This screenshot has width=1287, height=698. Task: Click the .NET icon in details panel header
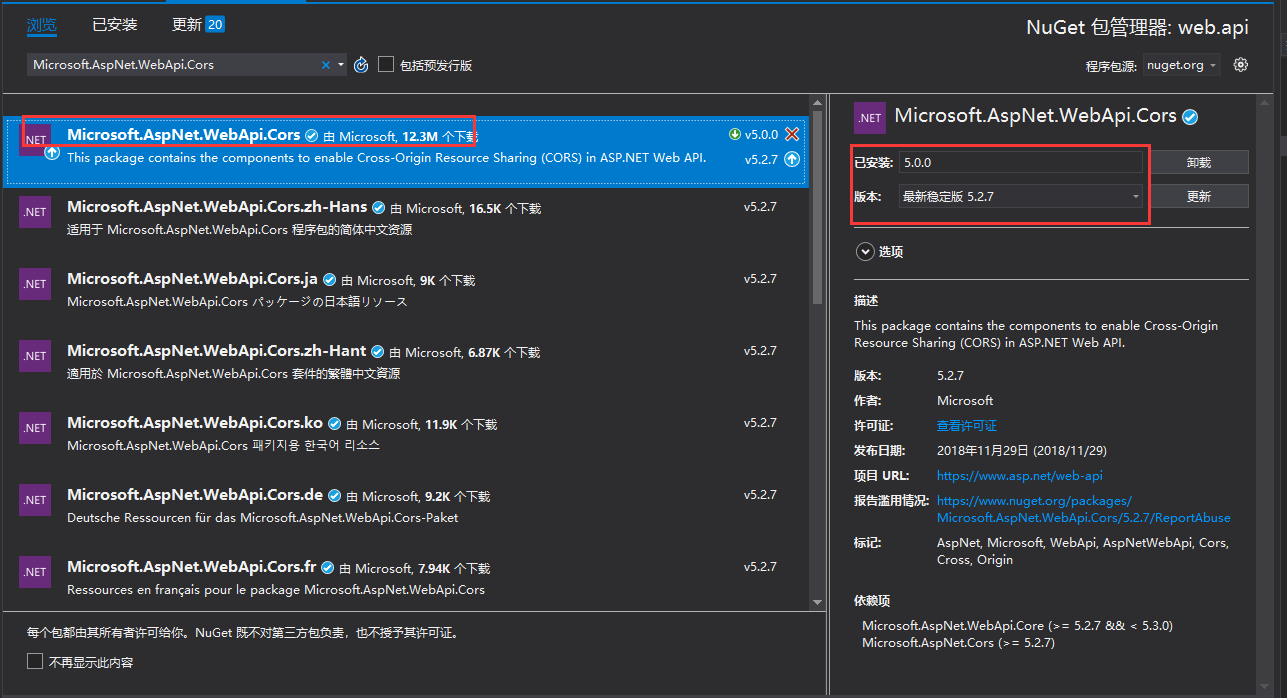coord(870,117)
